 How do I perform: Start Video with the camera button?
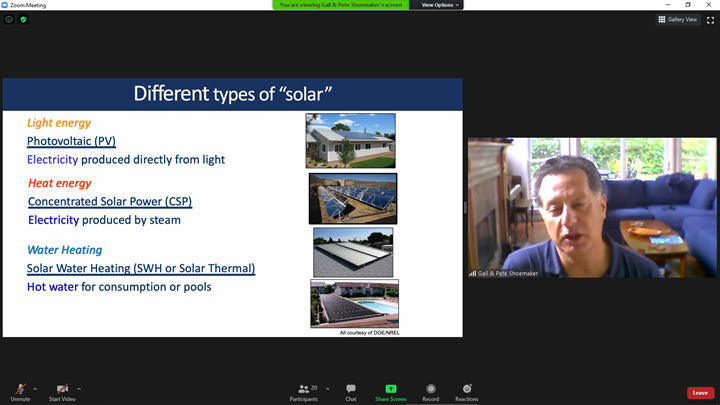click(62, 393)
